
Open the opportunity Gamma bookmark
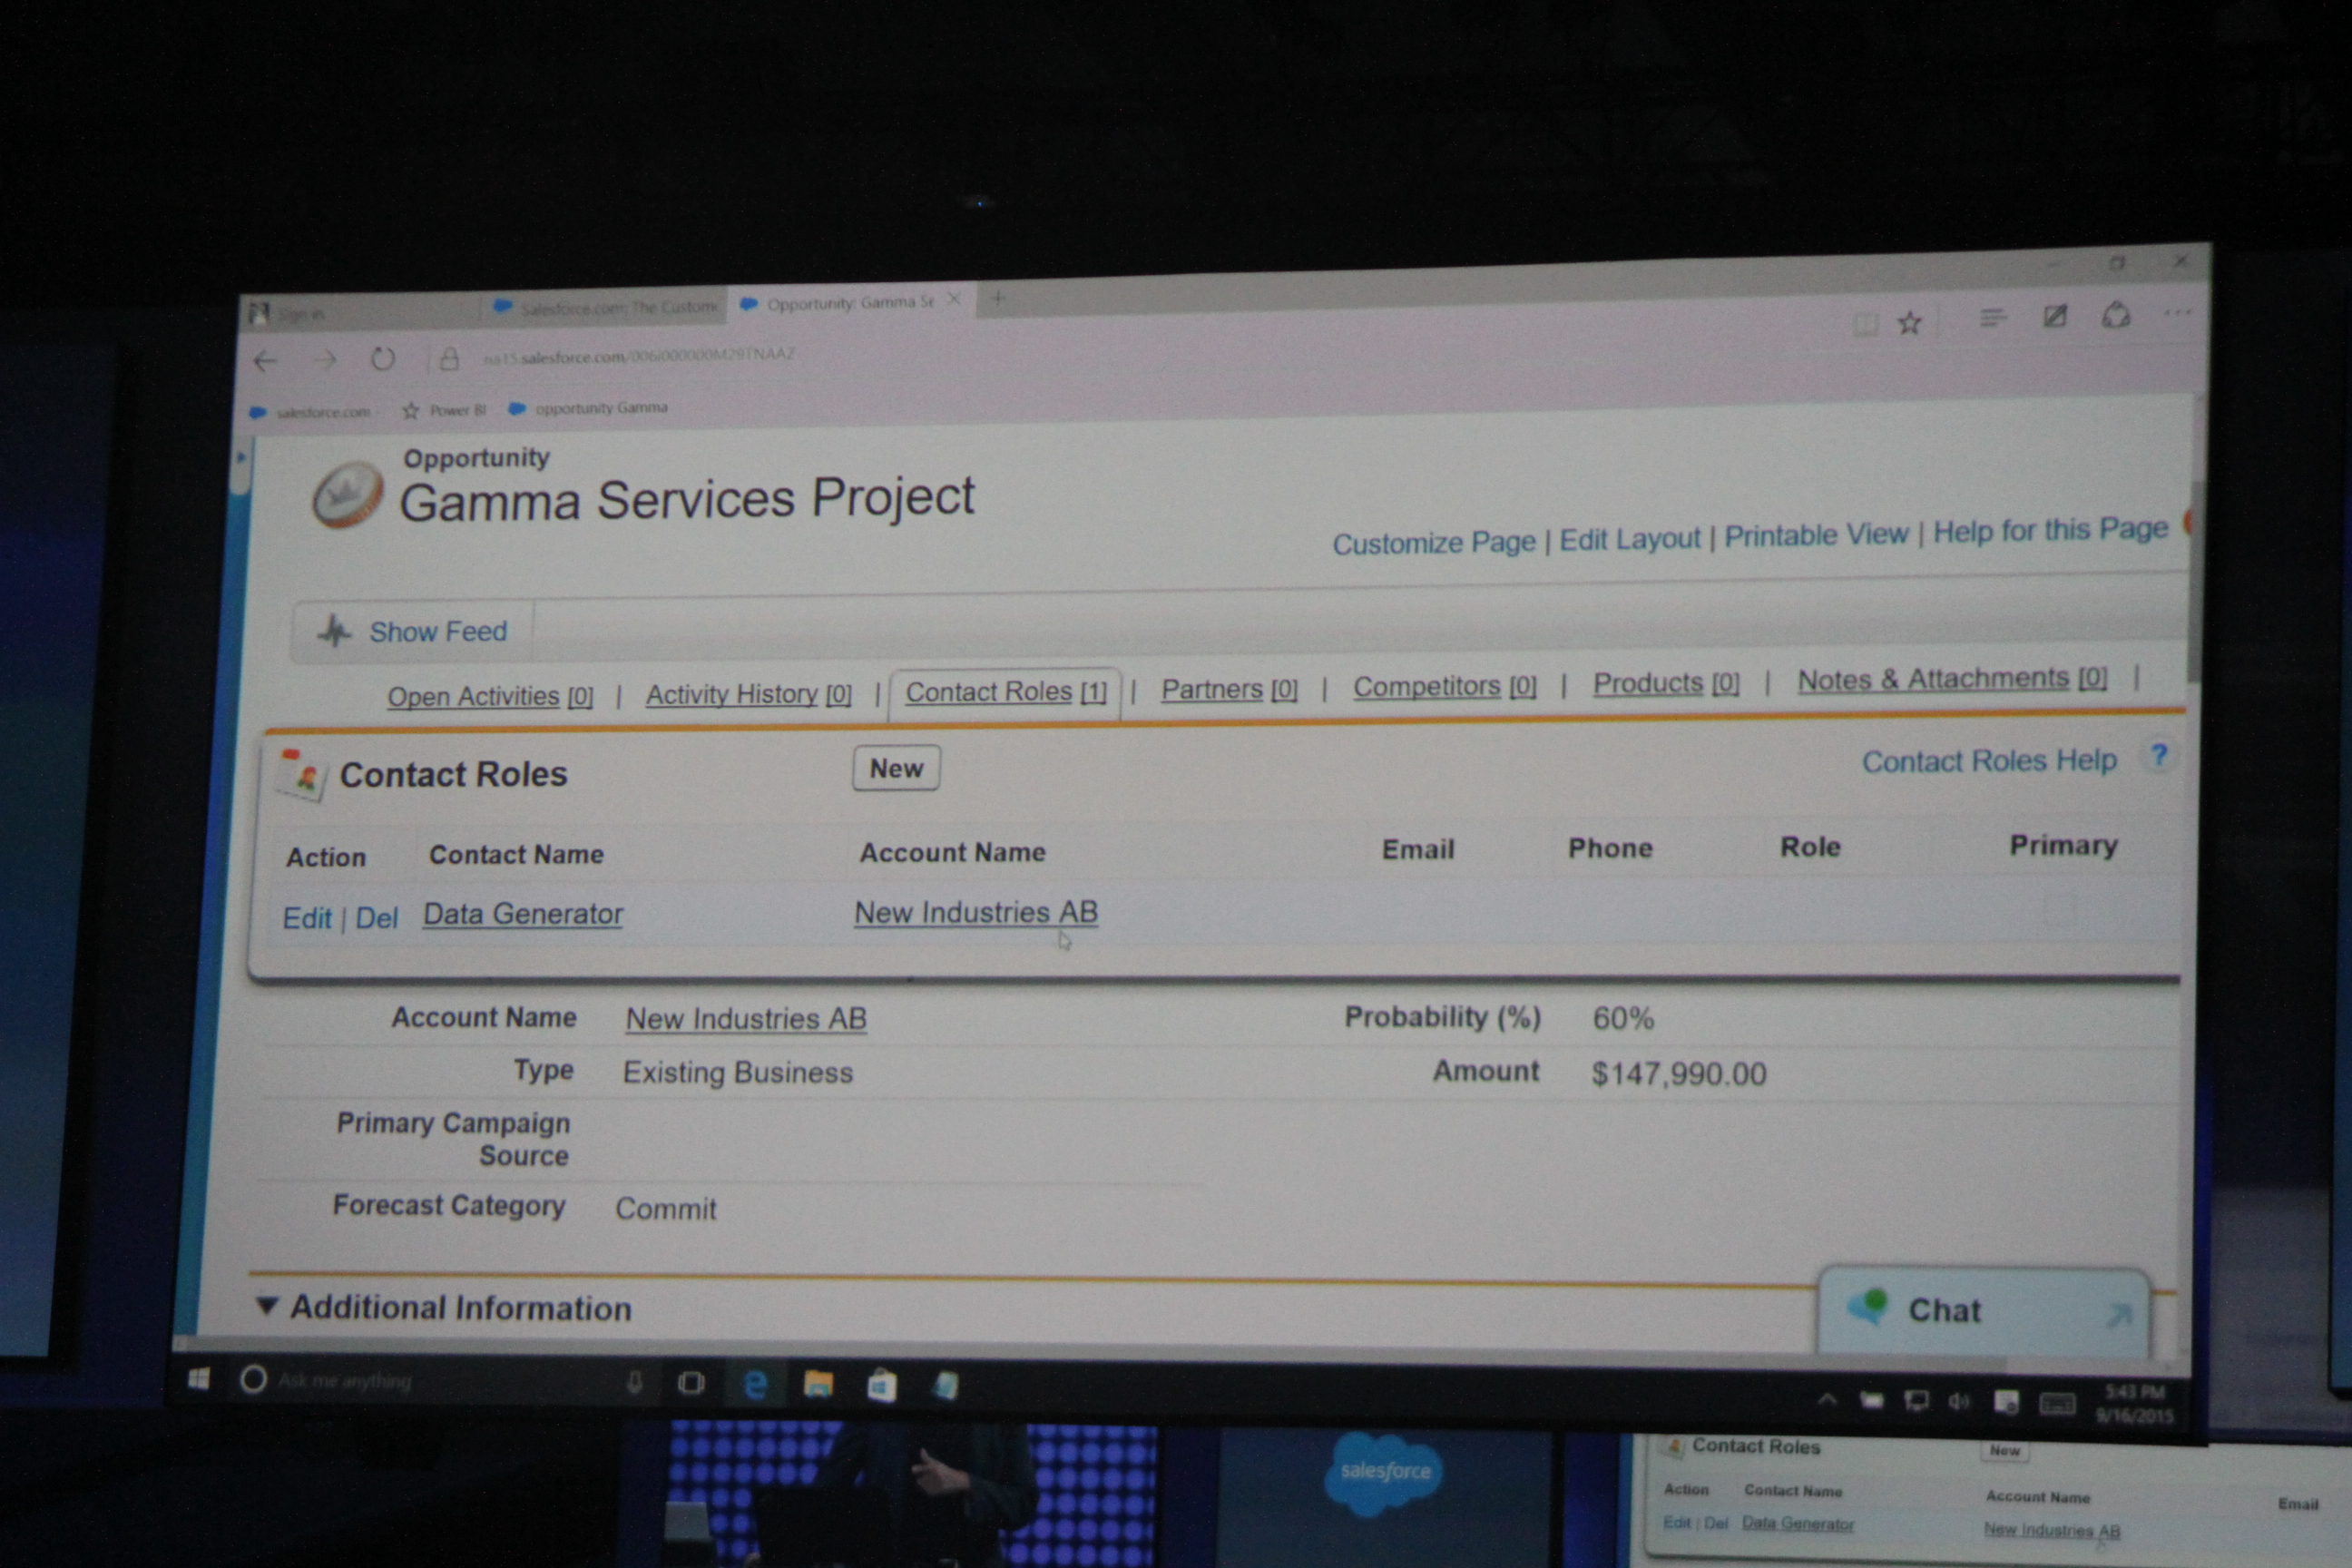(x=588, y=408)
